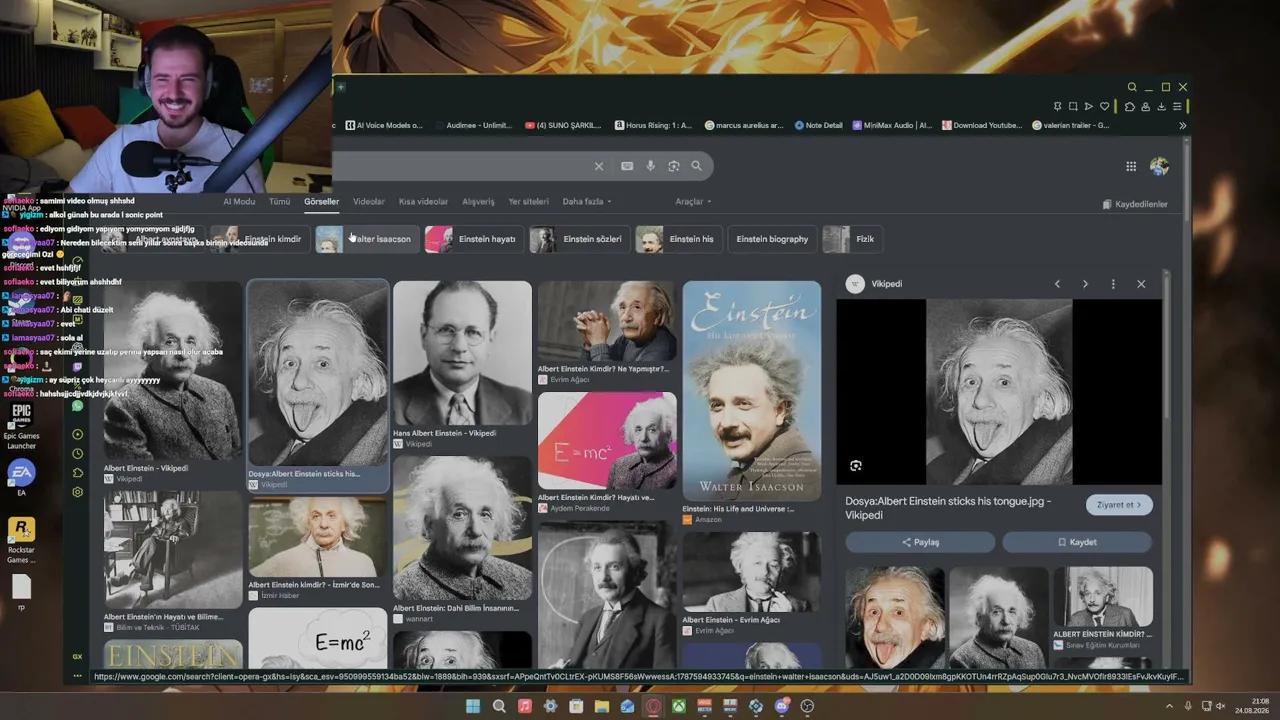Screen dimensions: 1280x720
Task: Click the Kaydet save button
Action: [x=1077, y=542]
